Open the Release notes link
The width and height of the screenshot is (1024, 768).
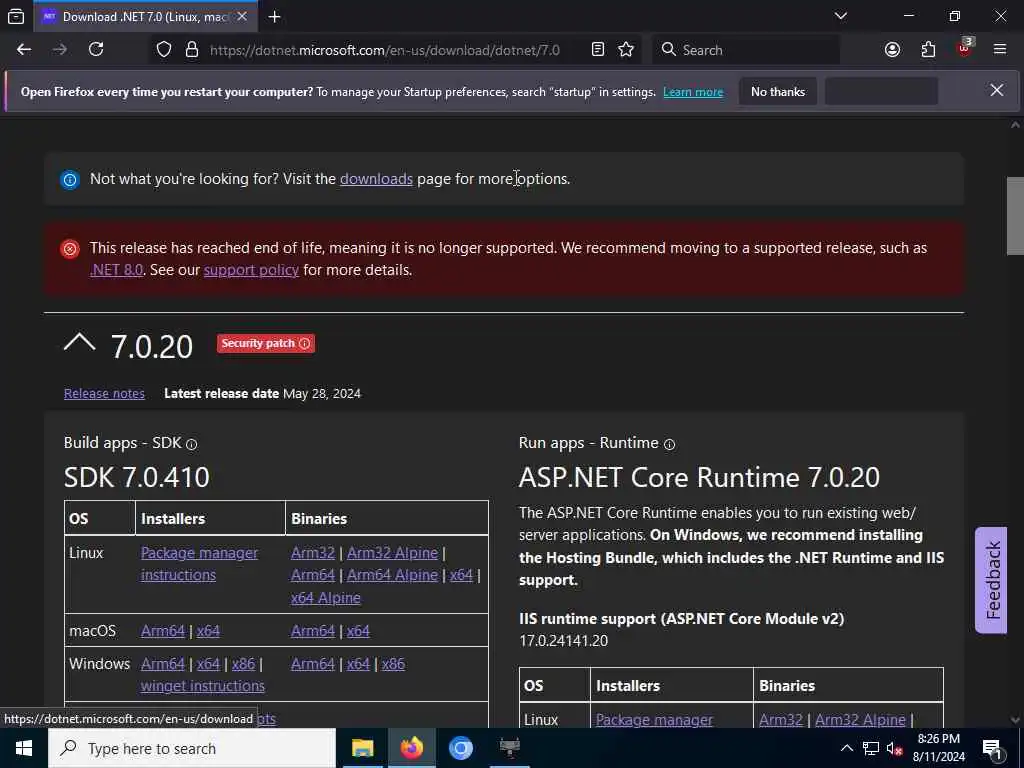click(104, 394)
